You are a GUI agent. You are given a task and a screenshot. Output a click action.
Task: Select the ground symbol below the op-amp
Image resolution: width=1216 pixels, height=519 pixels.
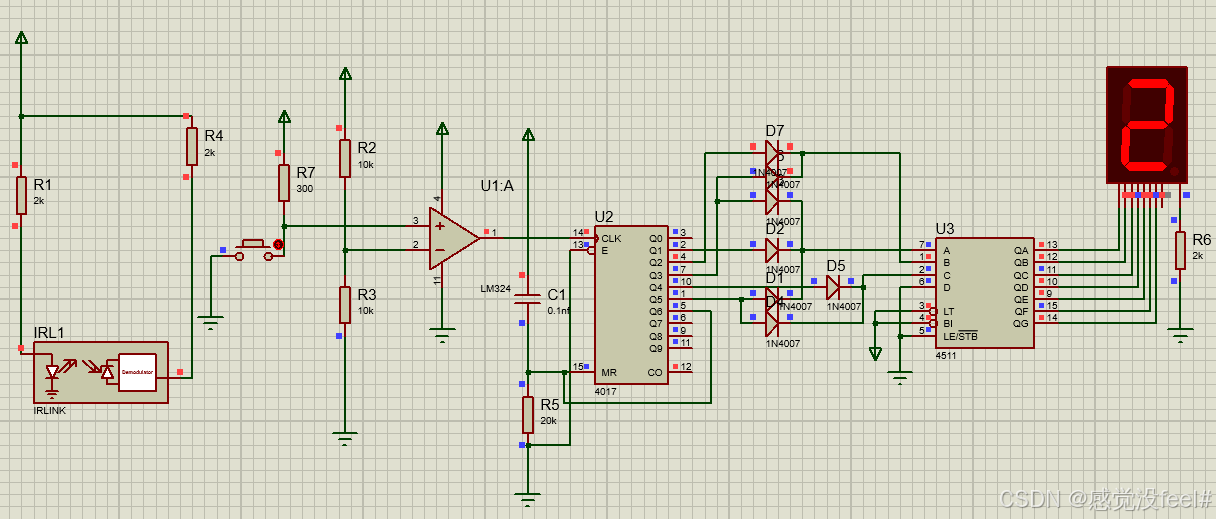pos(441,335)
